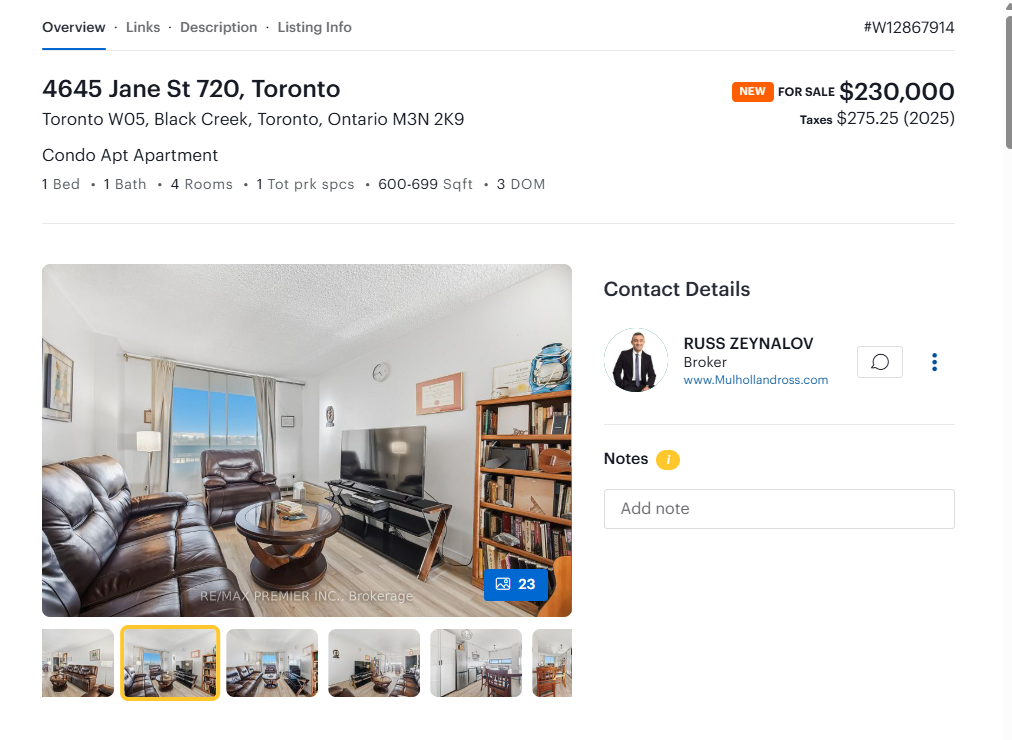Click into the Add note field
The height and width of the screenshot is (740, 1012).
[779, 509]
